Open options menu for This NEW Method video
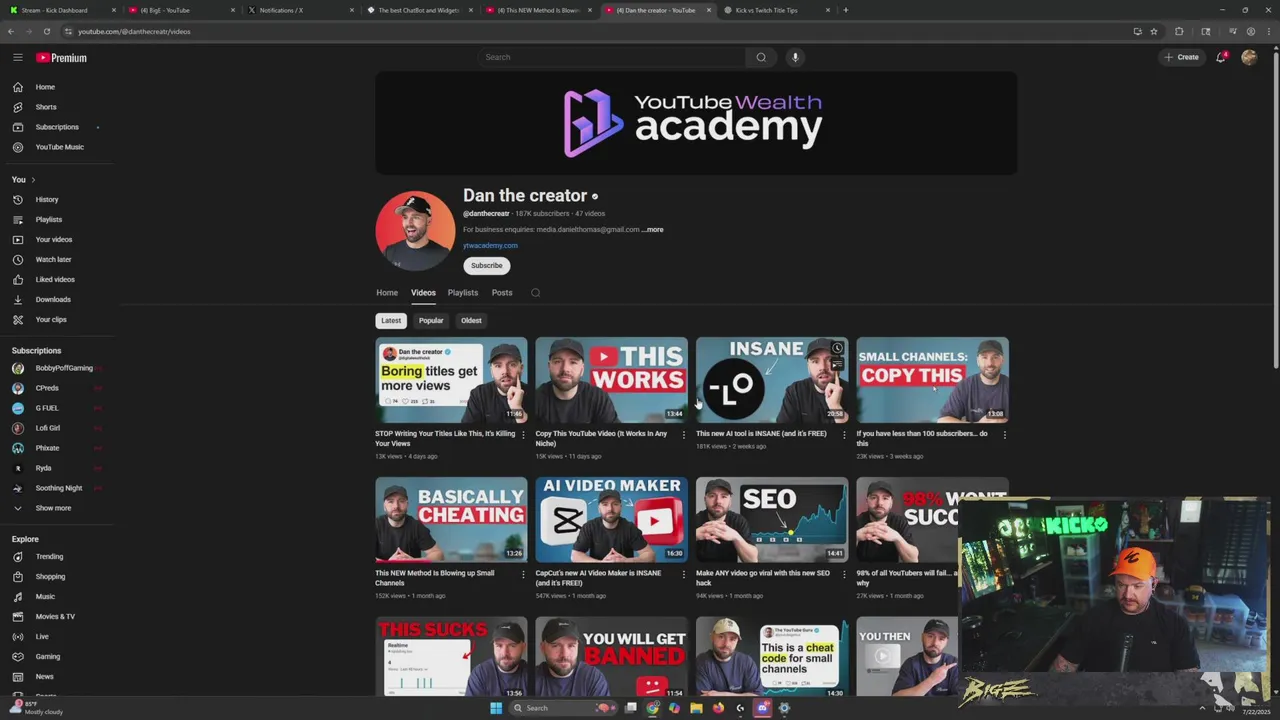This screenshot has width=1280, height=720. coord(523,574)
